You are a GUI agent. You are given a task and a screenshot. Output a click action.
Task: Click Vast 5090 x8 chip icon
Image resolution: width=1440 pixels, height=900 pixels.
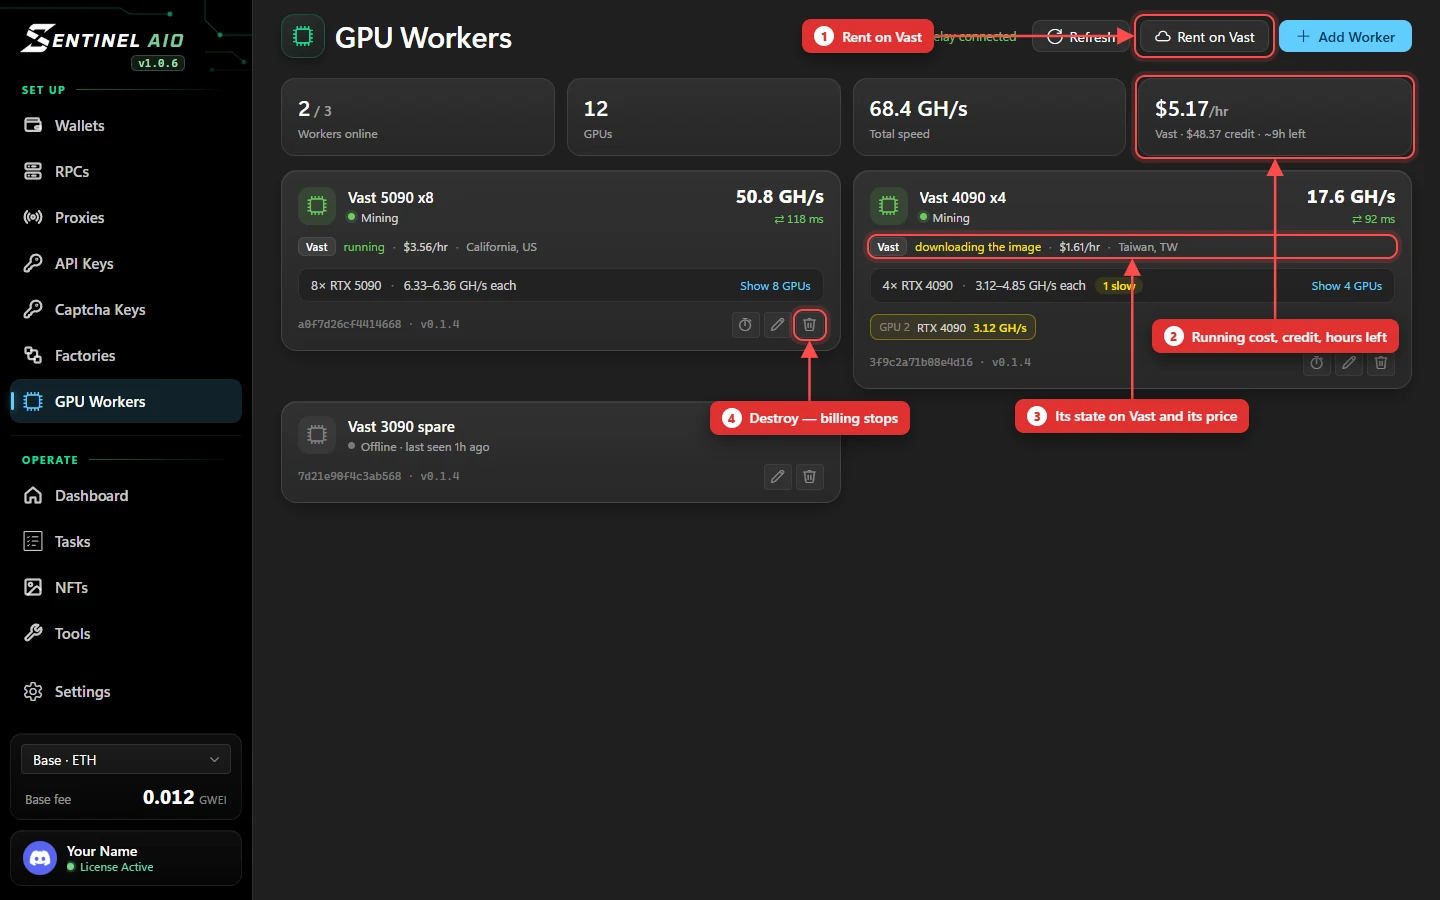(317, 206)
